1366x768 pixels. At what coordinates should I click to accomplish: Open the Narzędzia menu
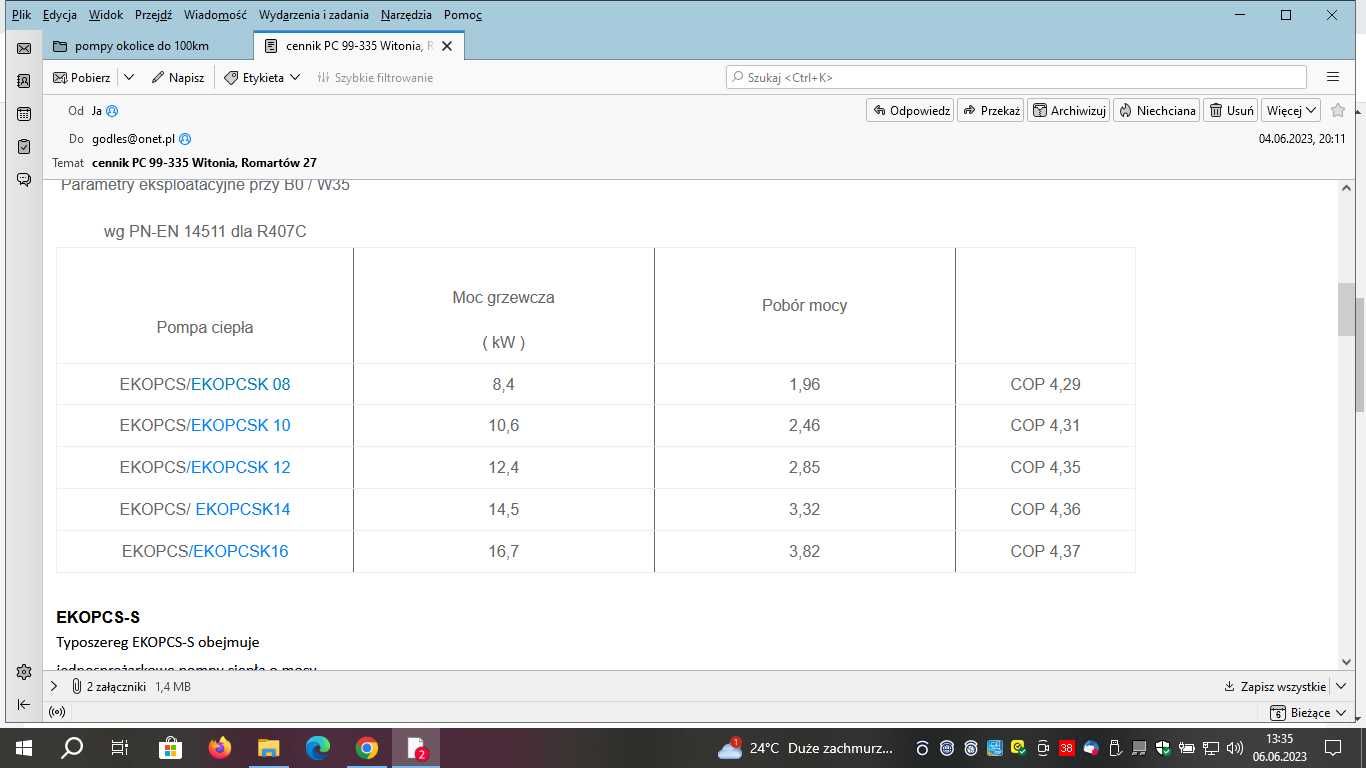tap(406, 15)
